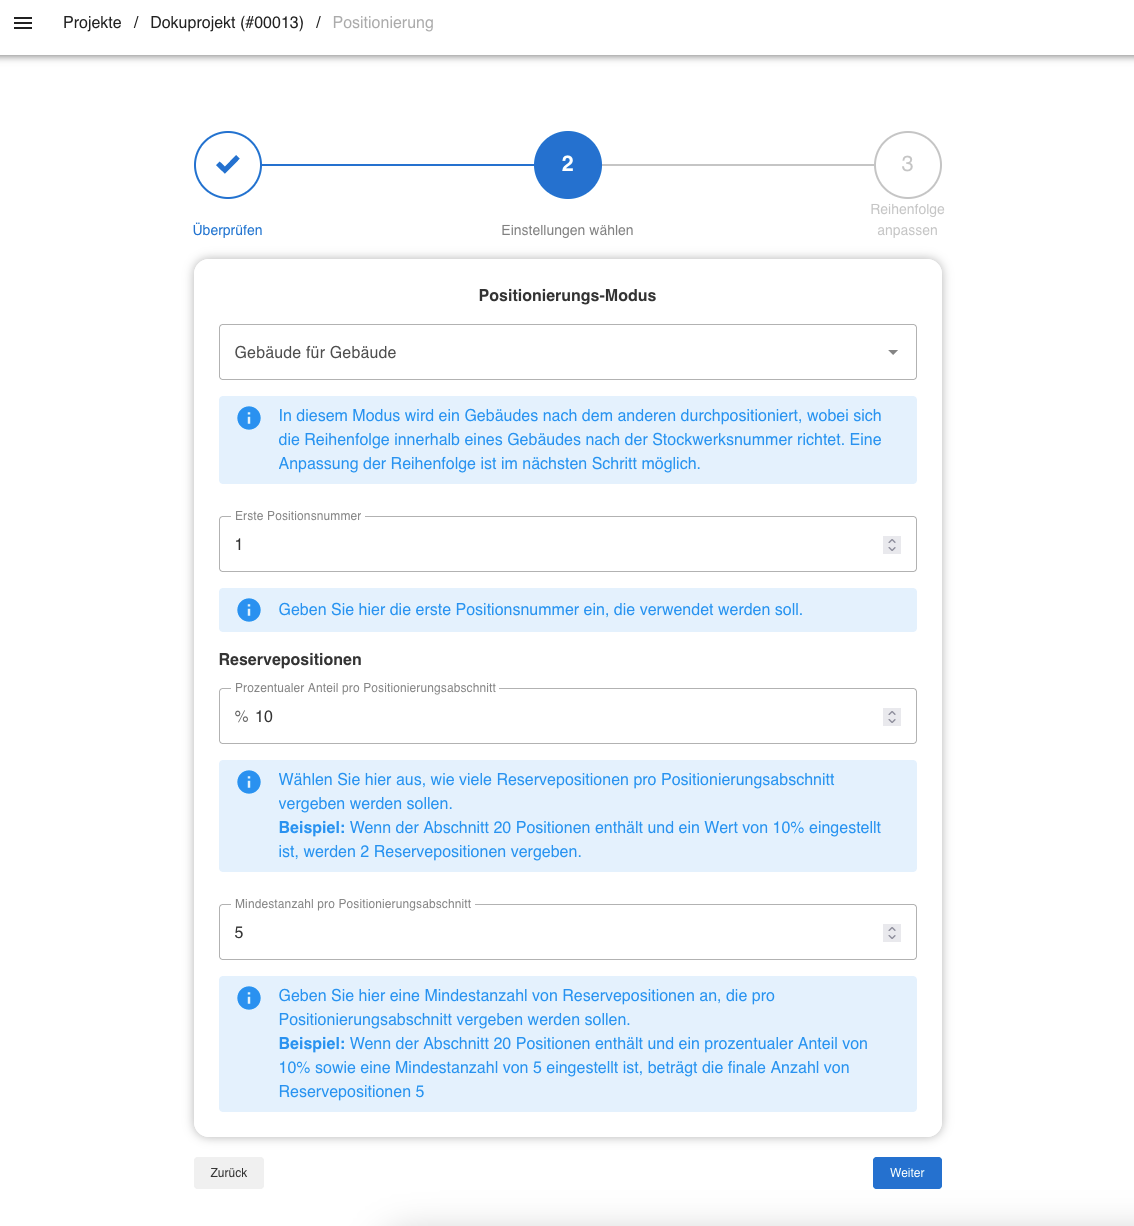Focus the Erste Positionsnummer input field
The image size is (1134, 1226).
tap(550, 545)
